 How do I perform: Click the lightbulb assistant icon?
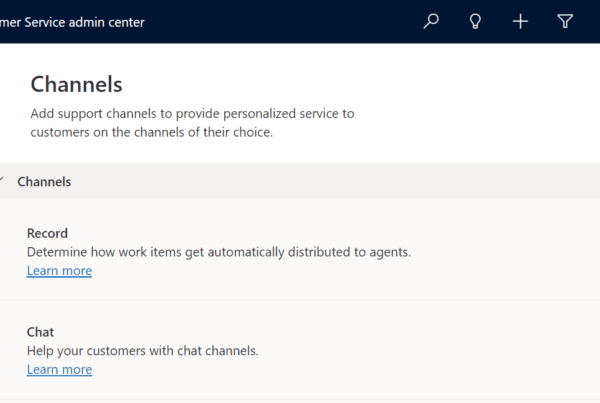coord(476,21)
